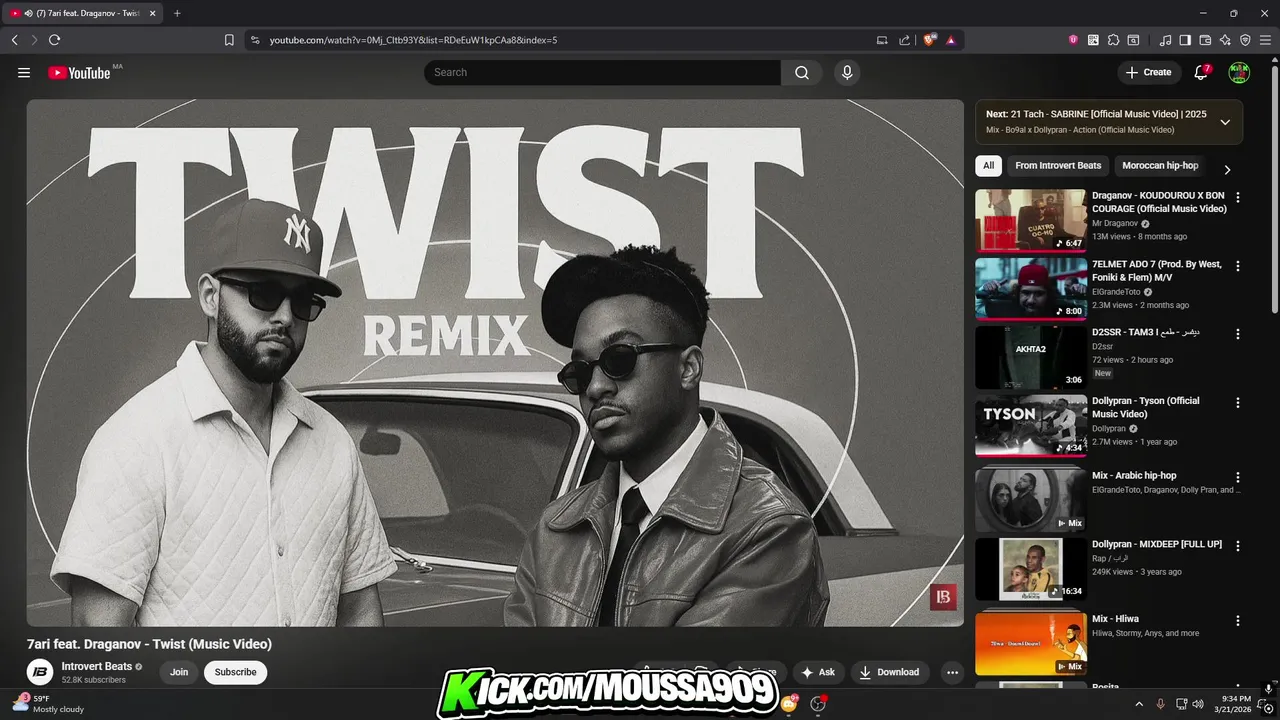Open Mix Arabic hip-hop thumbnail
Screen dimensions: 1280x720
point(1030,499)
